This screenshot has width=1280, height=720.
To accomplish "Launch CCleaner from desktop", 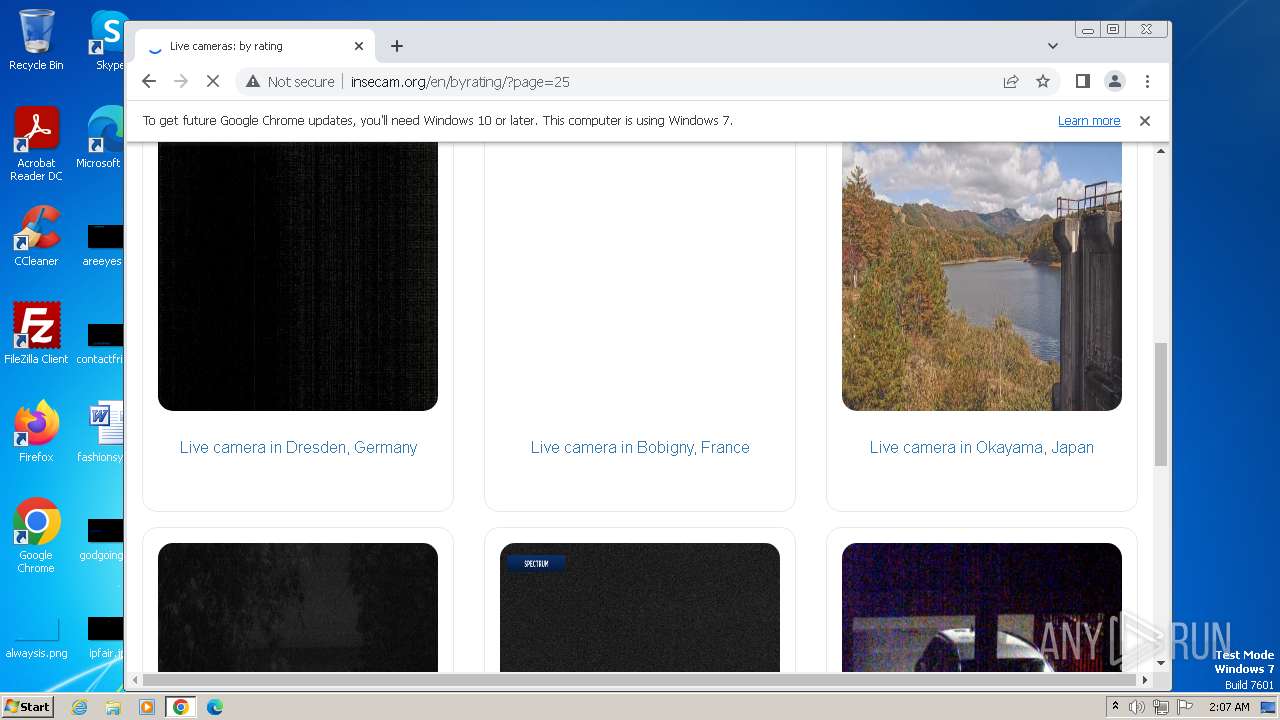I will [x=36, y=236].
